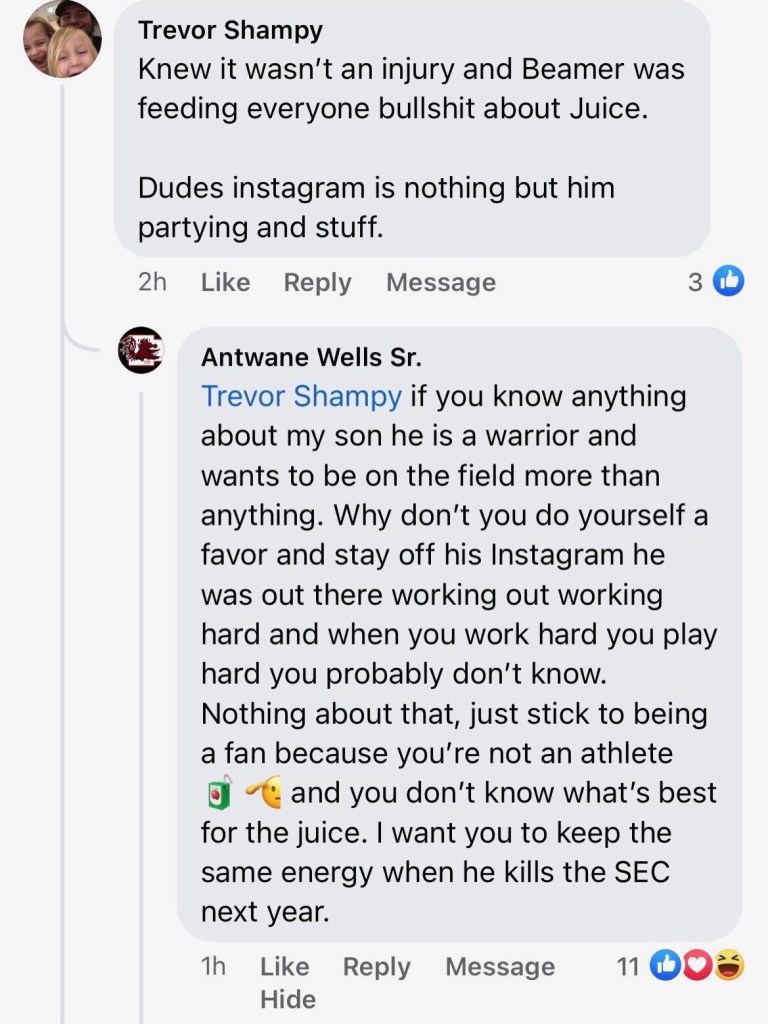View the 11 reactions count on reply
This screenshot has width=768, height=1024.
click(x=628, y=967)
